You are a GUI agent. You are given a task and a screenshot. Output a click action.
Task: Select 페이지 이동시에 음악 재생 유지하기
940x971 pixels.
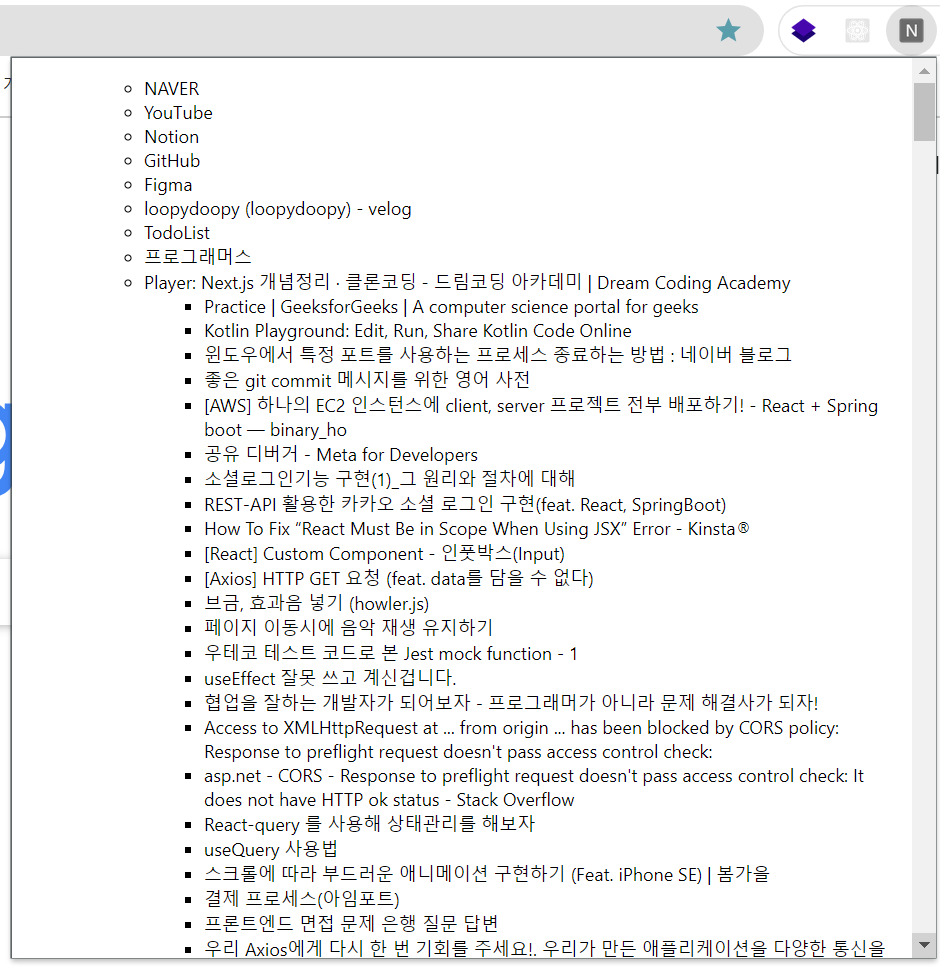(349, 628)
